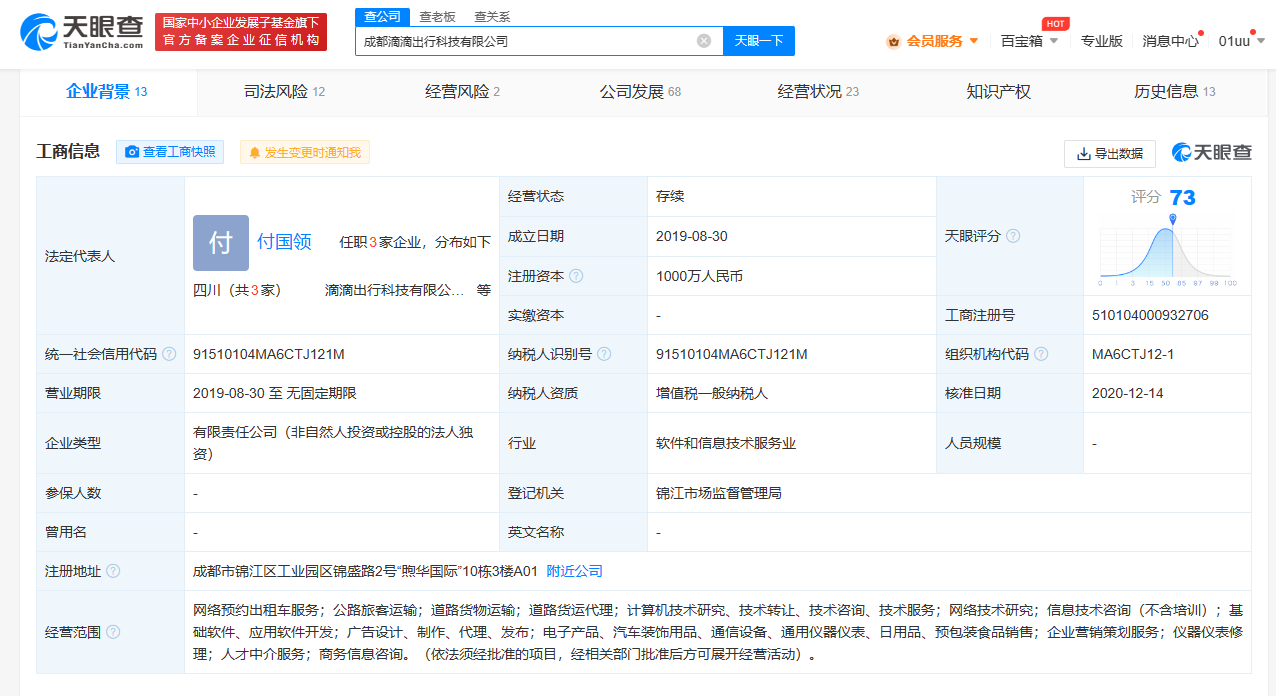
Task: Select the credit code 91510104MA6CTJ121M under 统一社会信用代码
Action: [x=269, y=354]
